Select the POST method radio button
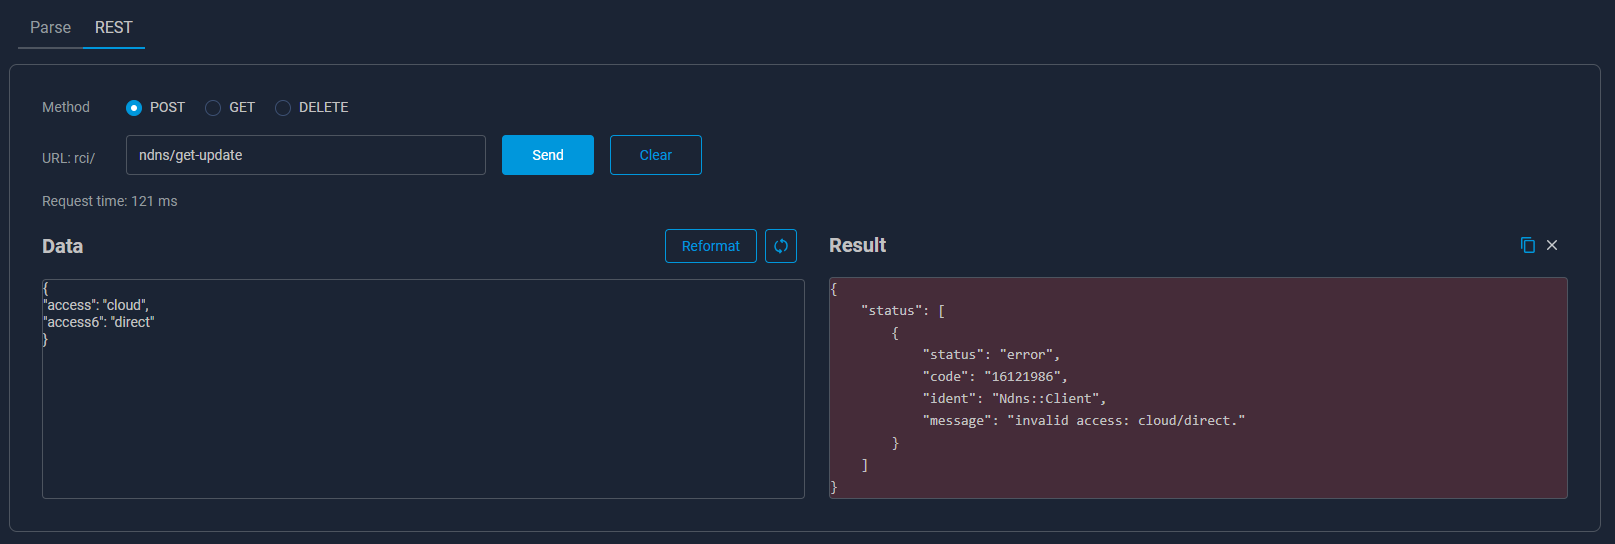Image resolution: width=1615 pixels, height=544 pixels. 134,107
